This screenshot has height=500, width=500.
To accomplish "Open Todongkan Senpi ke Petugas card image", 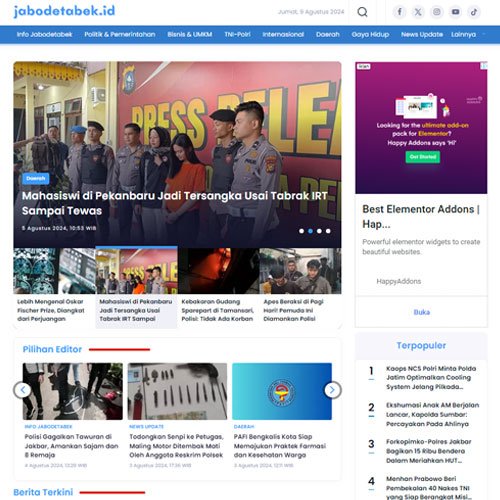I will pos(177,391).
